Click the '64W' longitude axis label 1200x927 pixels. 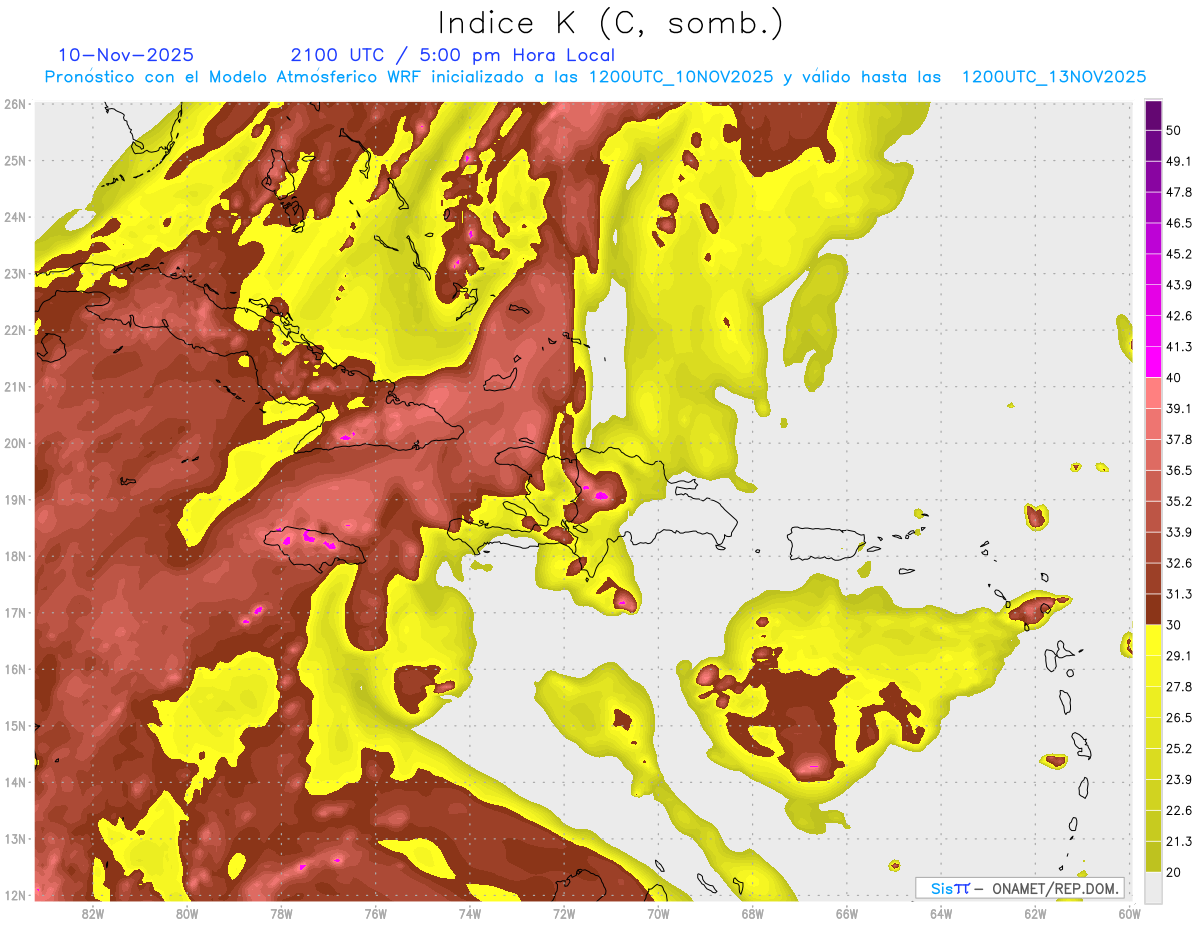[x=941, y=914]
